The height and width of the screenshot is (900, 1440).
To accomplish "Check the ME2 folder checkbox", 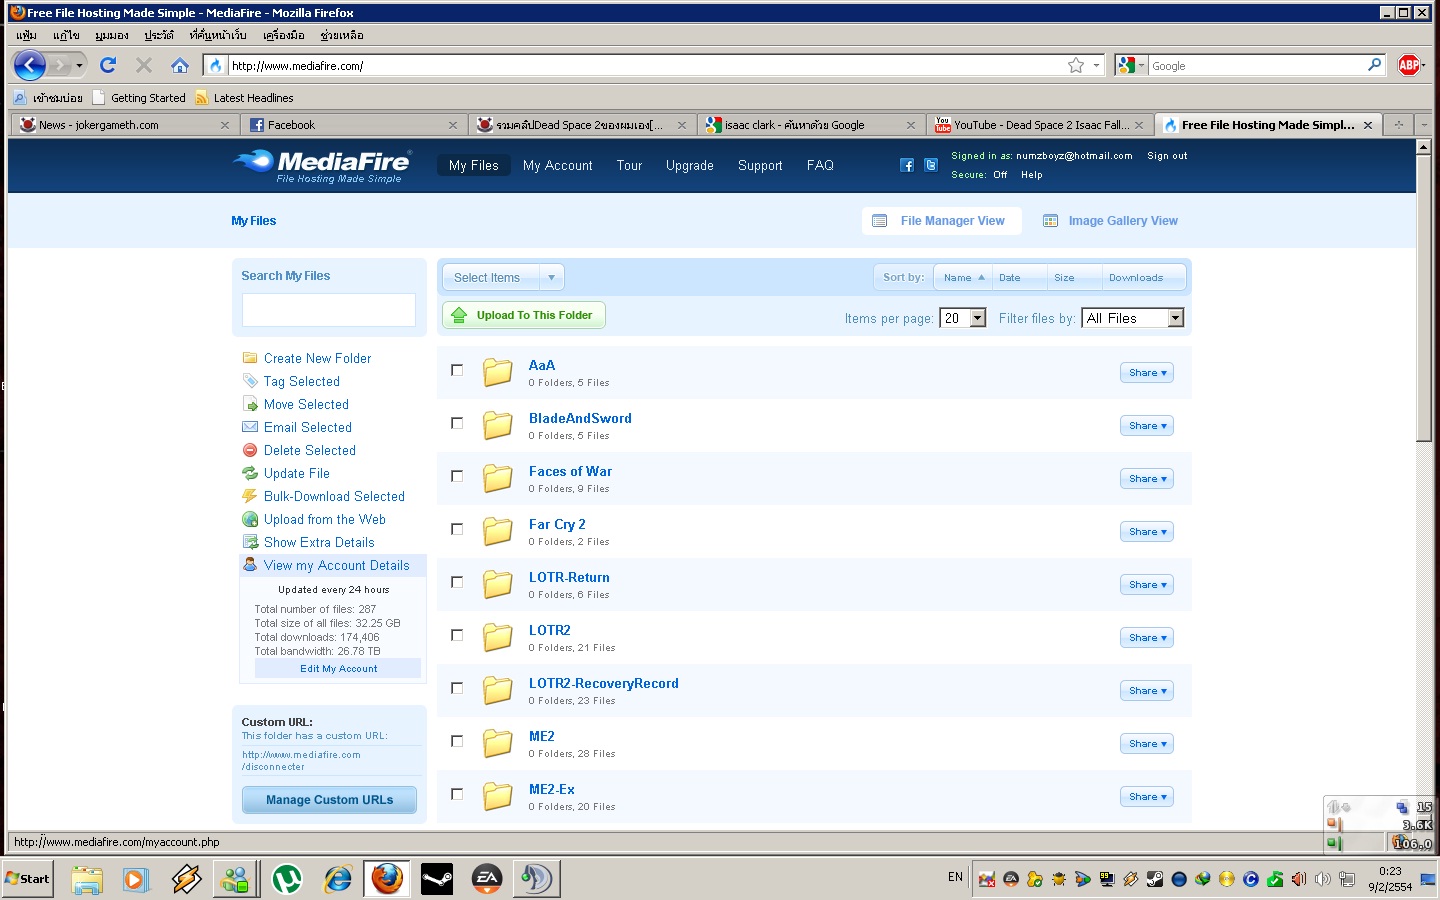I will pyautogui.click(x=457, y=741).
